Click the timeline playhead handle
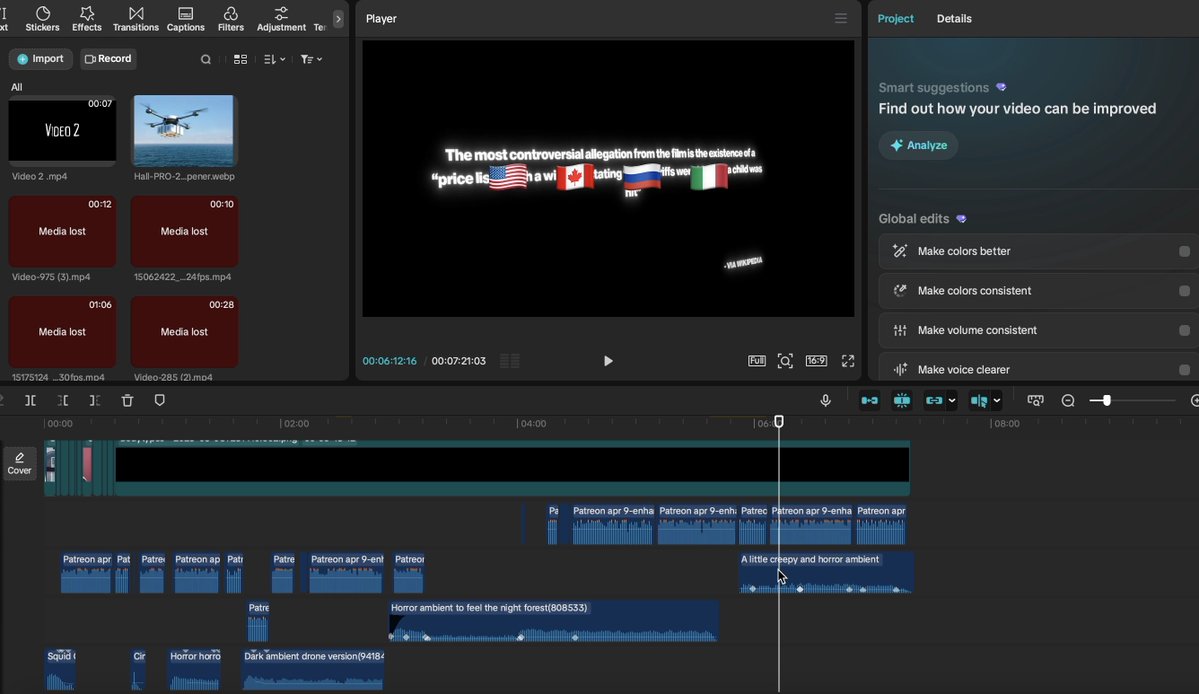The height and width of the screenshot is (694, 1199). coord(778,421)
